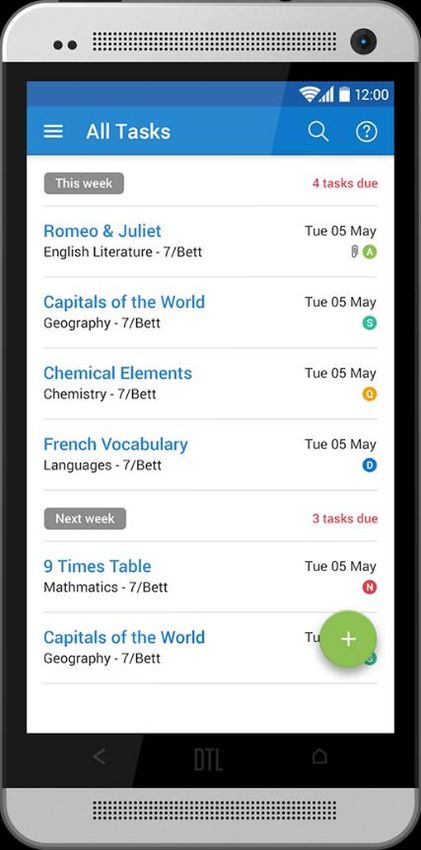The height and width of the screenshot is (850, 421).
Task: Tap the Android back navigation button
Action: (99, 756)
